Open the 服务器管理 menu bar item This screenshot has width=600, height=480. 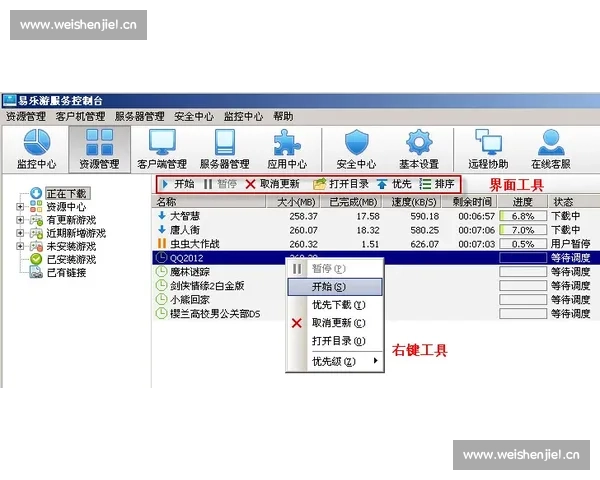click(x=140, y=116)
